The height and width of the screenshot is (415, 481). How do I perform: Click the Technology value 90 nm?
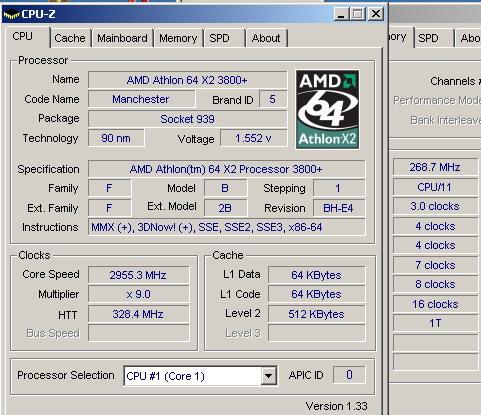116,138
